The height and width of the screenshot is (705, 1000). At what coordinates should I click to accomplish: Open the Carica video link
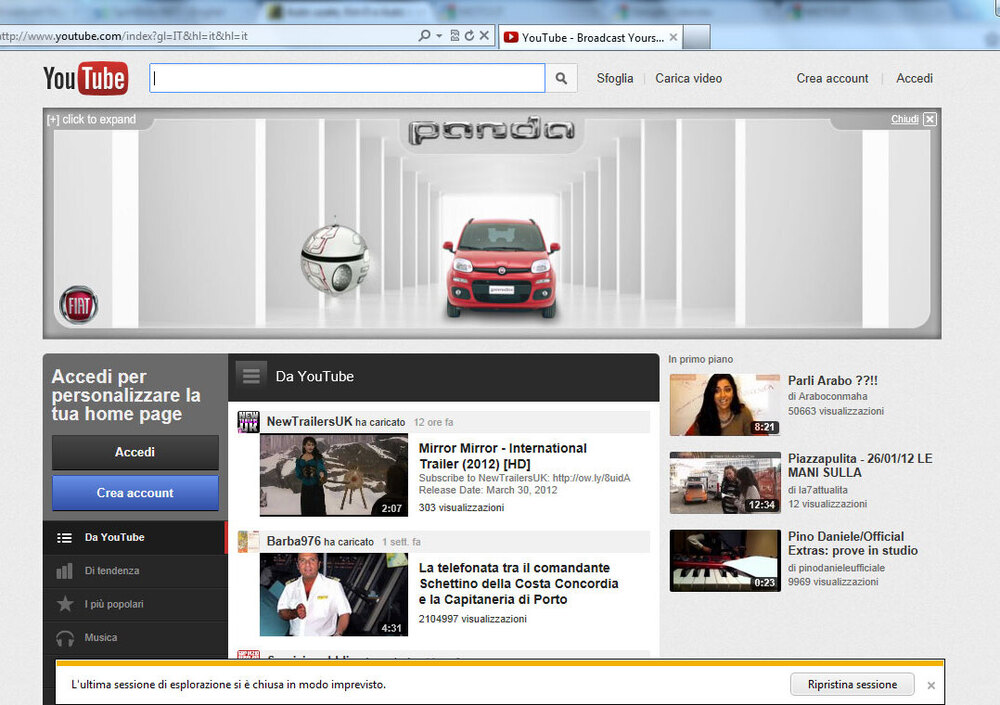(688, 78)
